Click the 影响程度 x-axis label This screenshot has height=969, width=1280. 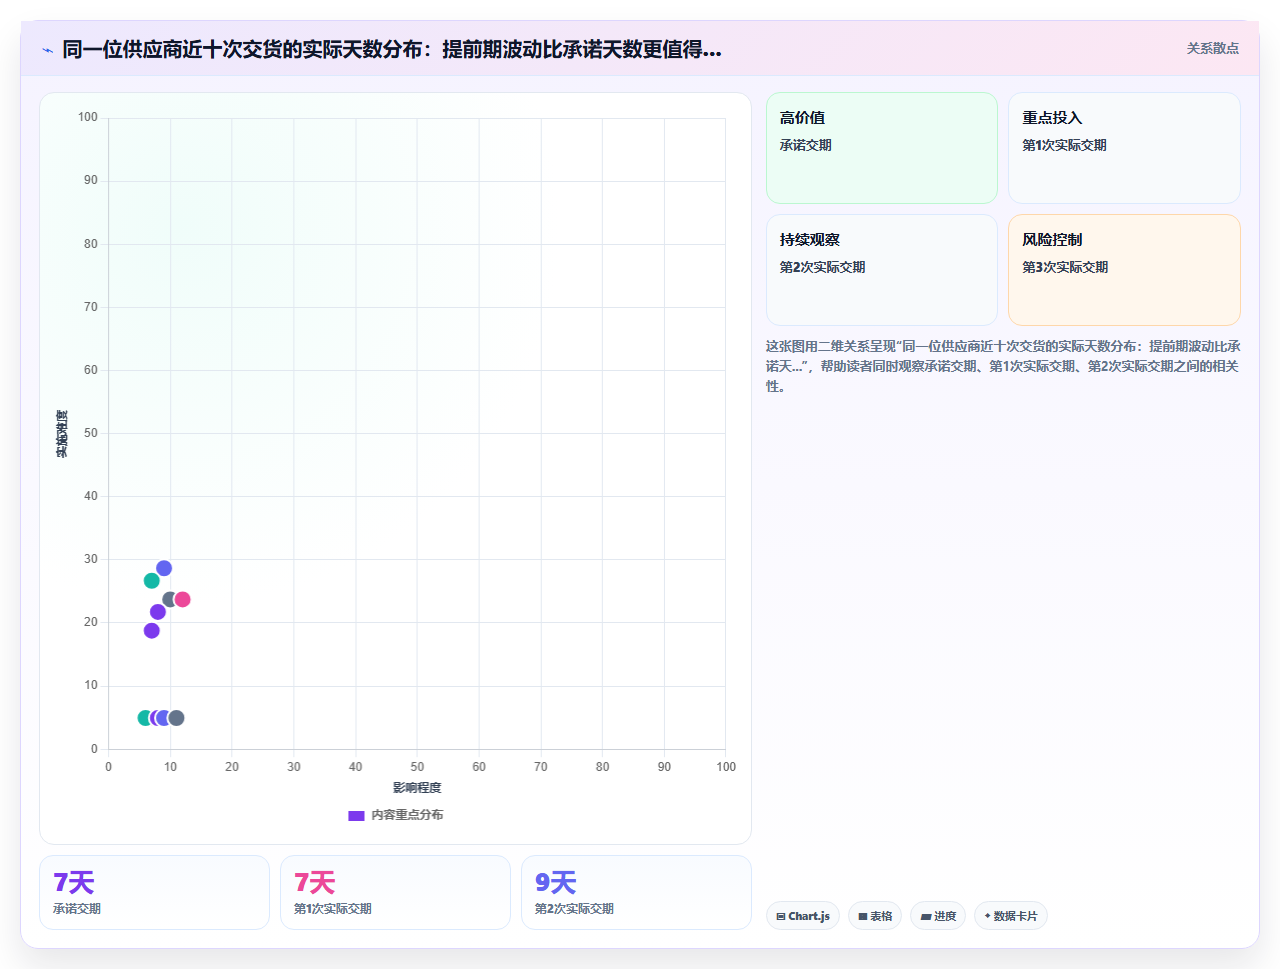click(417, 788)
